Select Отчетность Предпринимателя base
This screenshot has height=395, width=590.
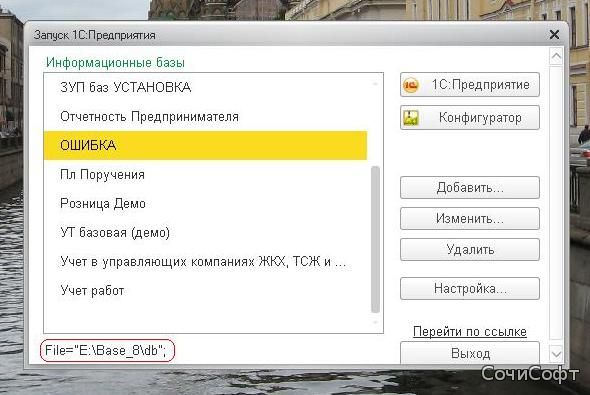[x=205, y=117]
